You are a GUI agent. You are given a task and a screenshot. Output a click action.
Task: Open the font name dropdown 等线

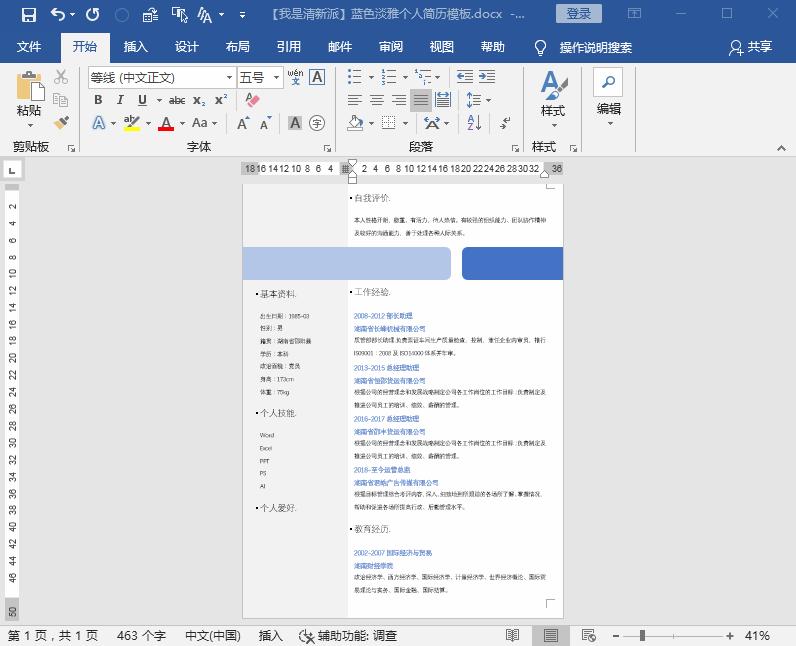click(x=228, y=77)
